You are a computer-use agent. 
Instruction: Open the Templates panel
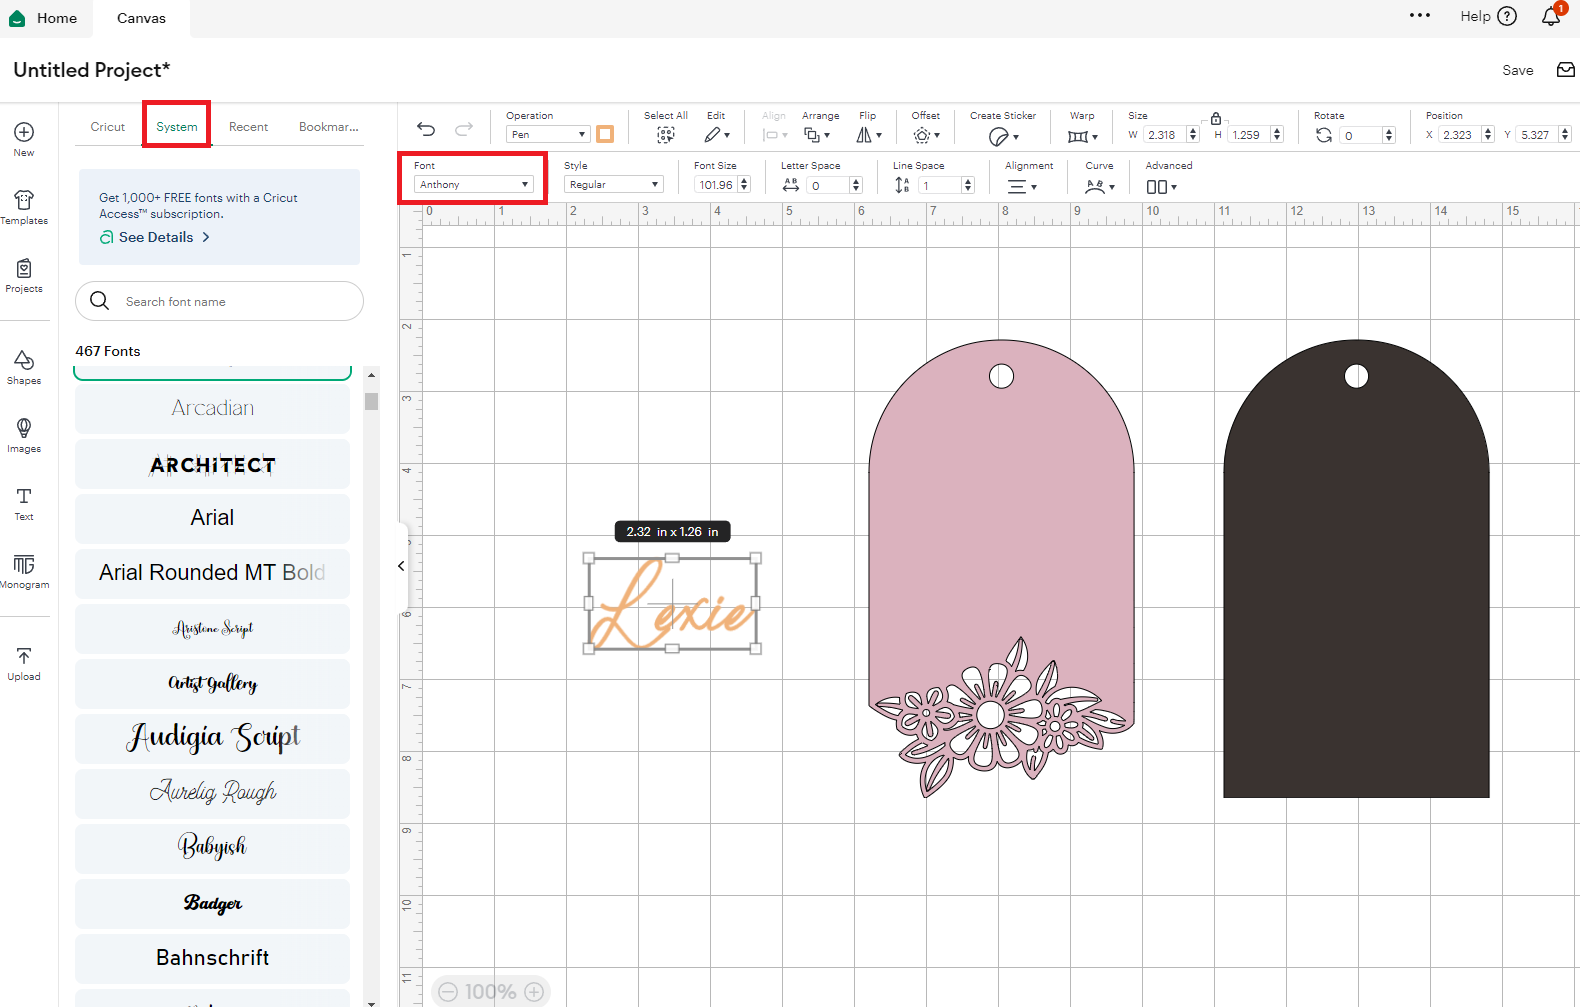coord(24,206)
